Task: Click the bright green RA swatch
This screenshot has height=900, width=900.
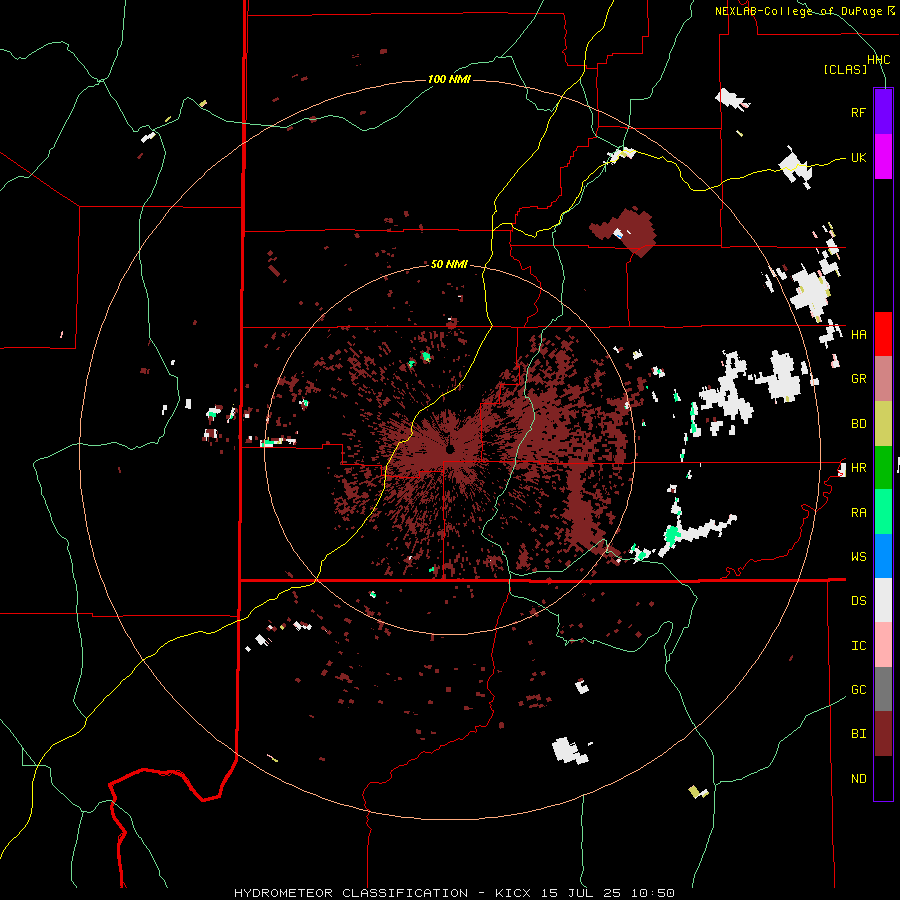Action: 883,512
